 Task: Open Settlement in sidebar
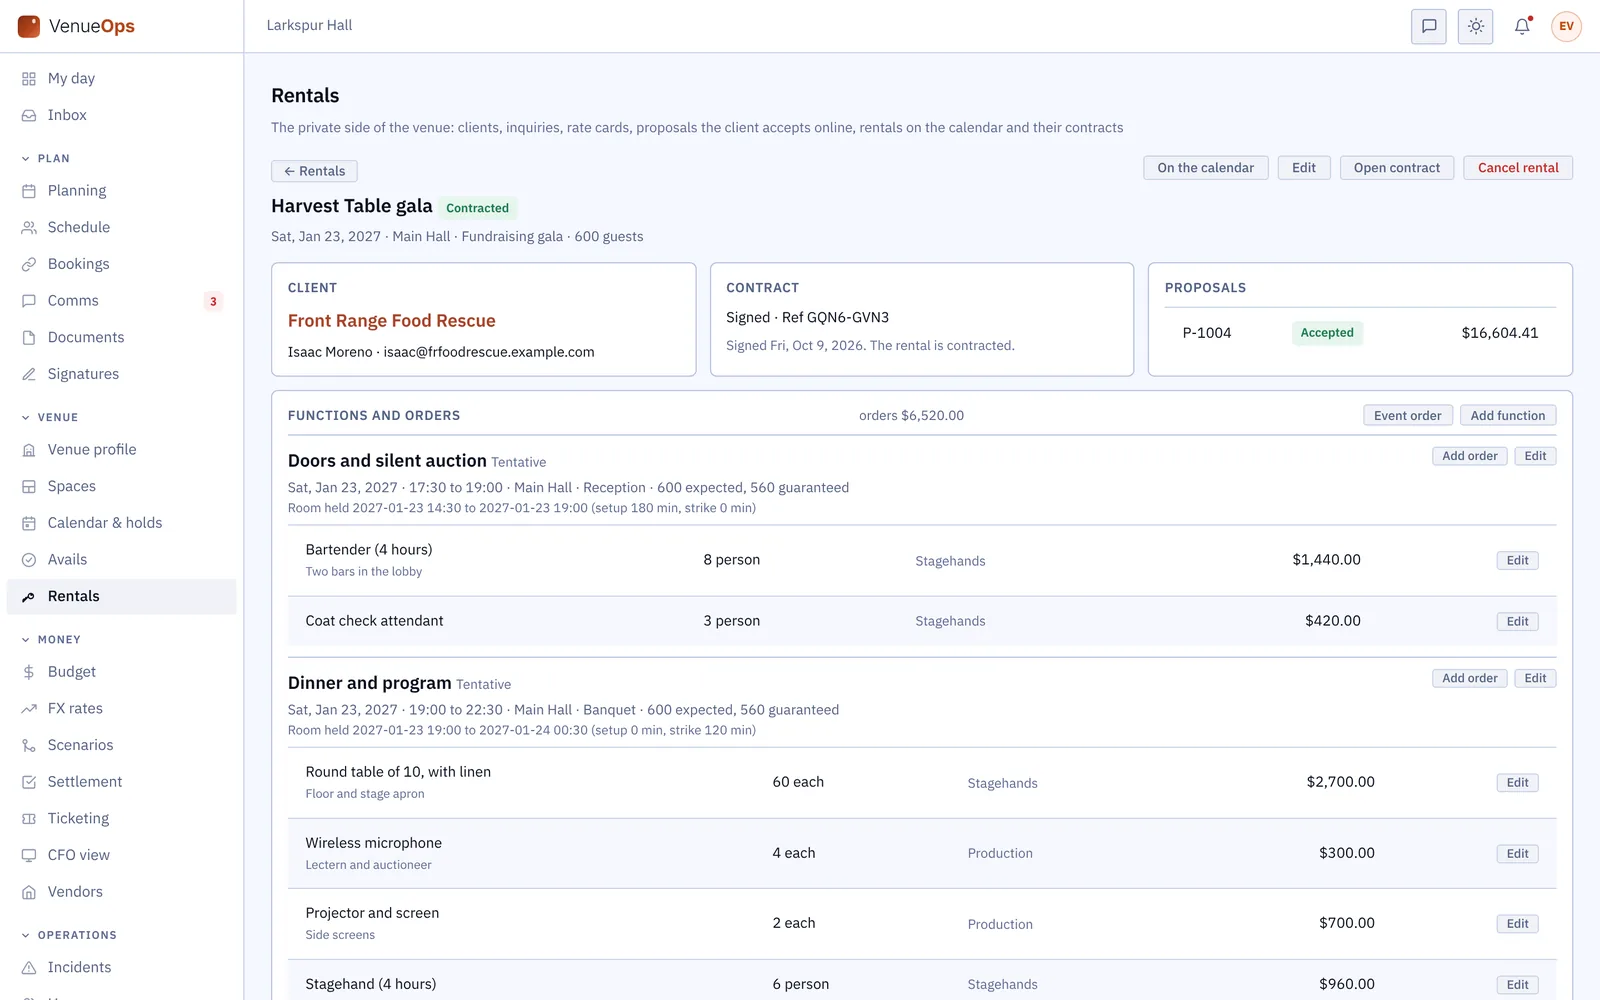[121, 782]
